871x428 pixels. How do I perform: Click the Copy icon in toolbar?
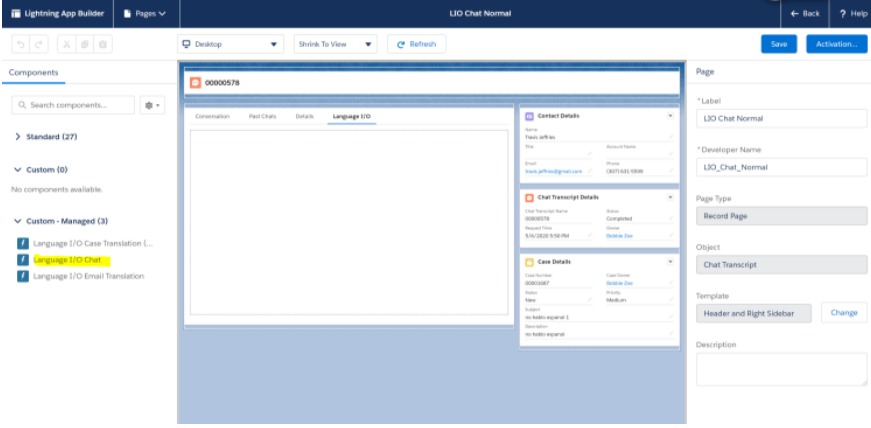86,44
